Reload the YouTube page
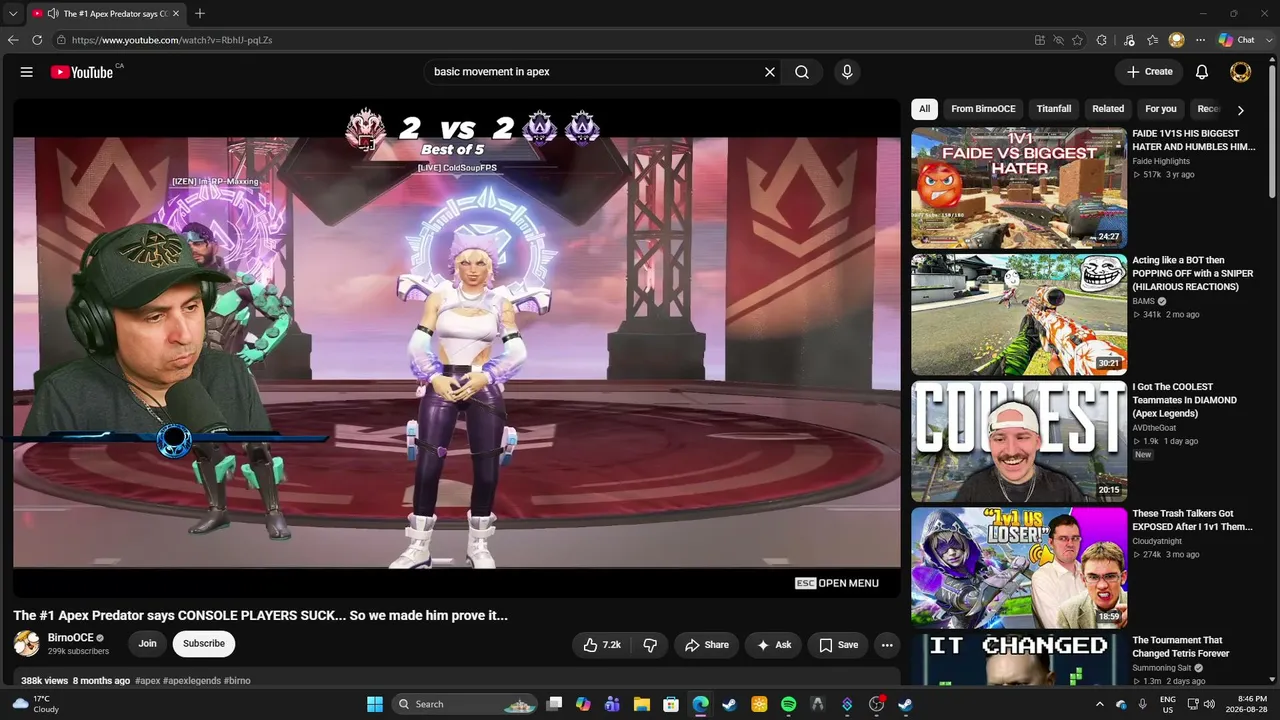This screenshot has height=720, width=1280. (37, 40)
